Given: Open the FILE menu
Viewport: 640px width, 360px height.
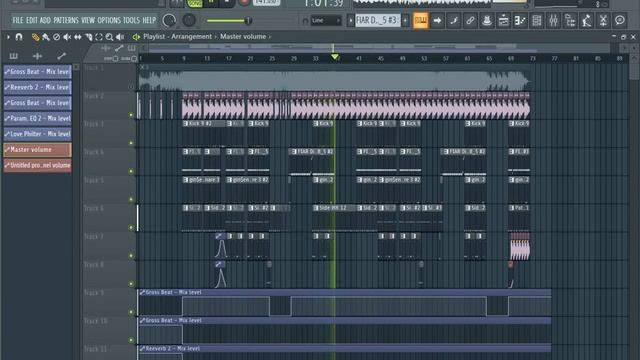Looking at the screenshot, I should click(x=18, y=20).
